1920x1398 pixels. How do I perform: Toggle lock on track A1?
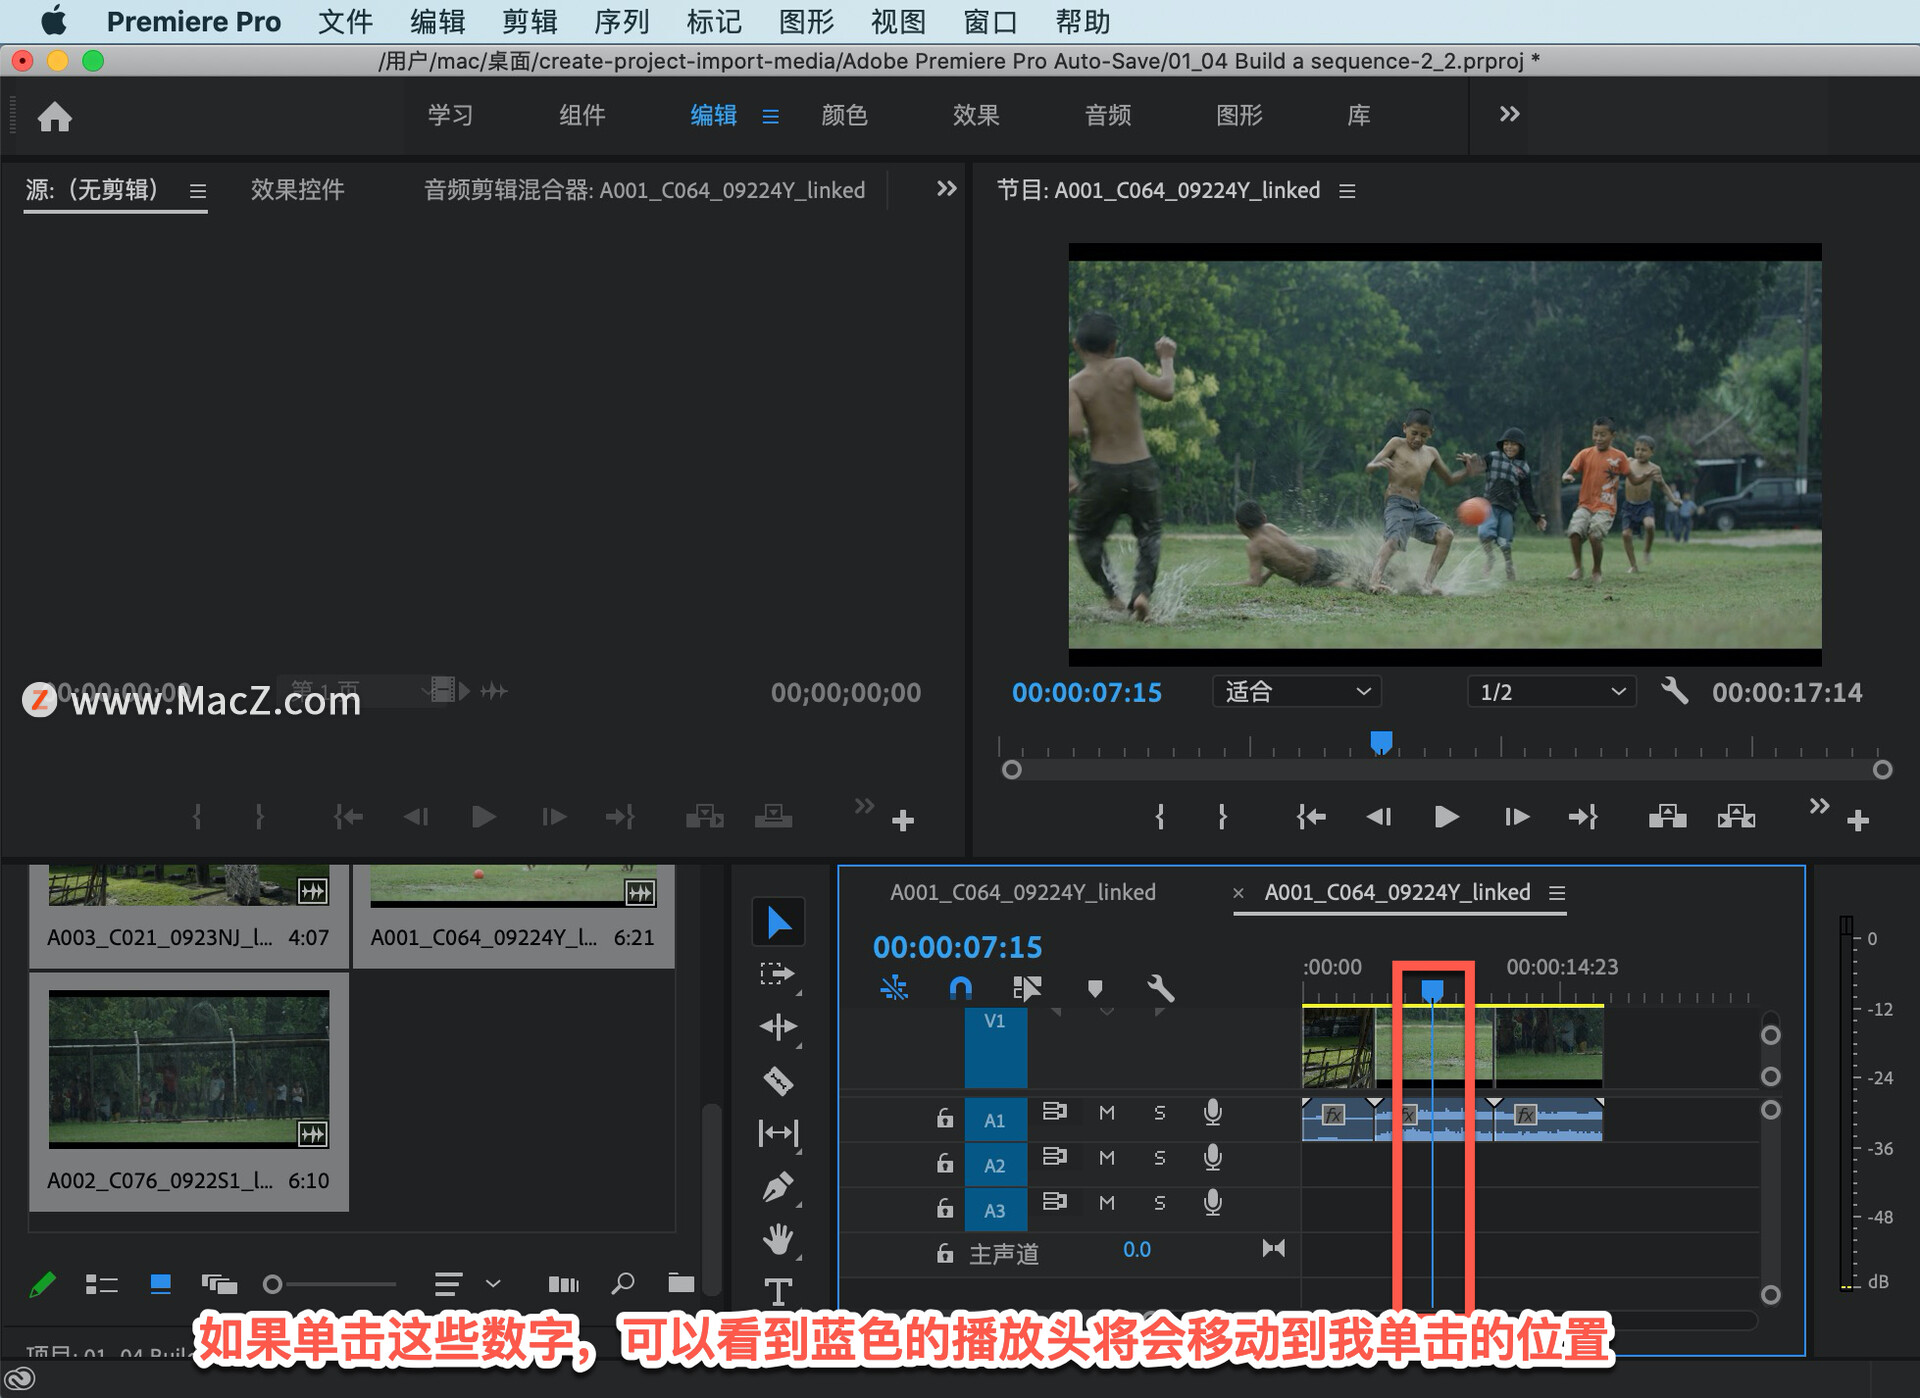(x=944, y=1117)
